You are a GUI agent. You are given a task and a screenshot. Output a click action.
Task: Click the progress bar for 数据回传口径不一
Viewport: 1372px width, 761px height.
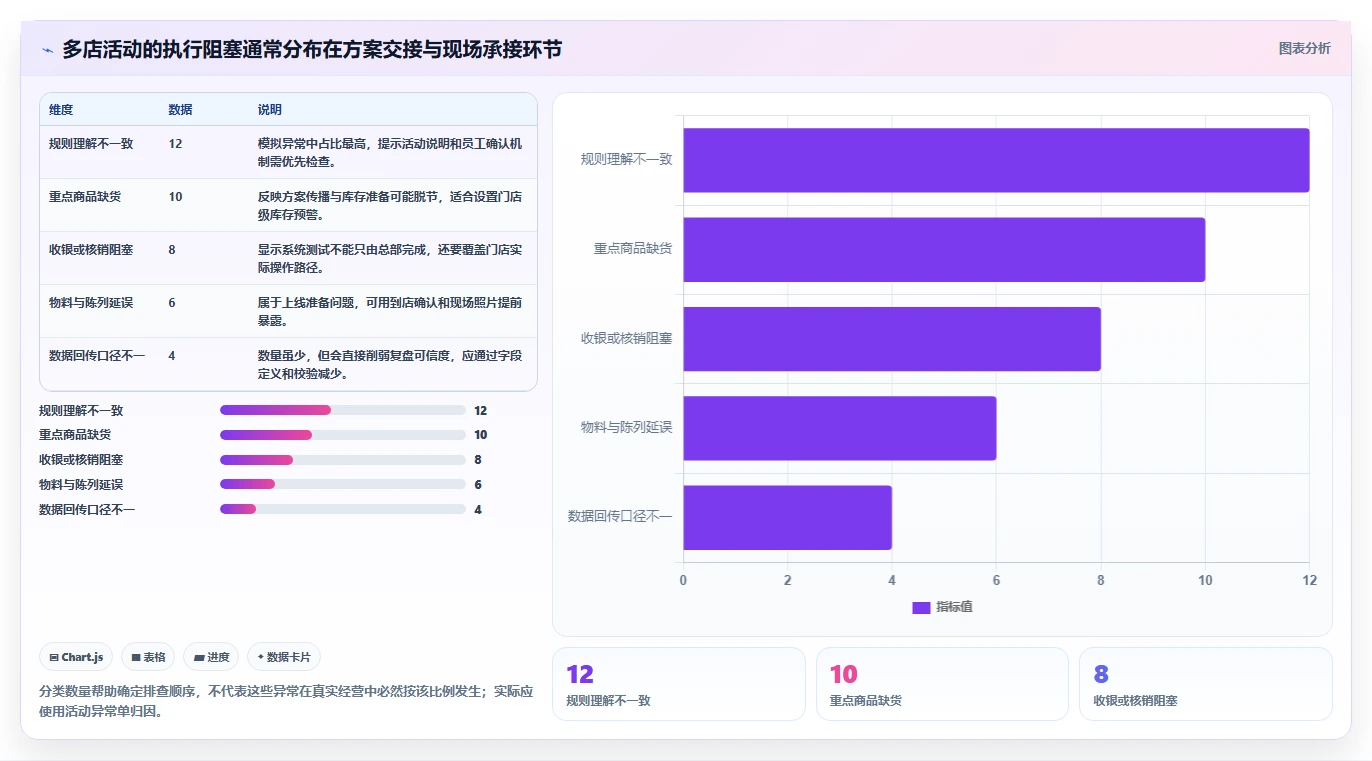[x=343, y=509]
